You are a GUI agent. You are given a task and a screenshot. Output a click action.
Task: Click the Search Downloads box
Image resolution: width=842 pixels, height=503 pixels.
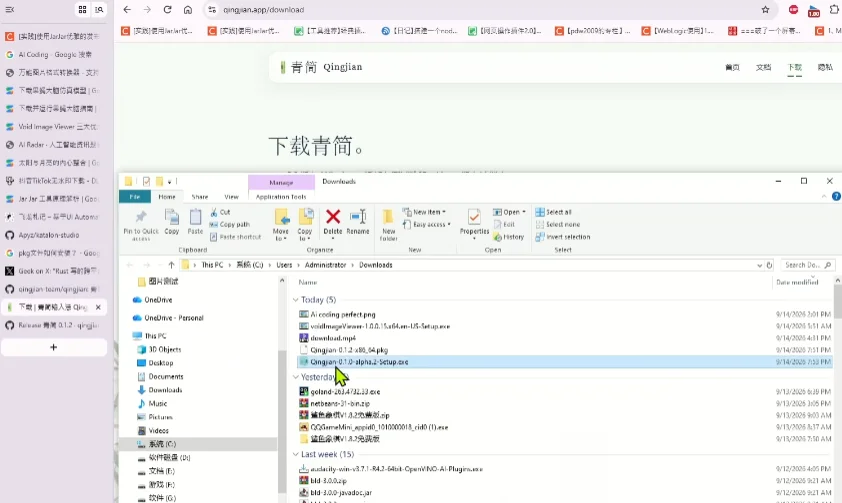click(807, 265)
